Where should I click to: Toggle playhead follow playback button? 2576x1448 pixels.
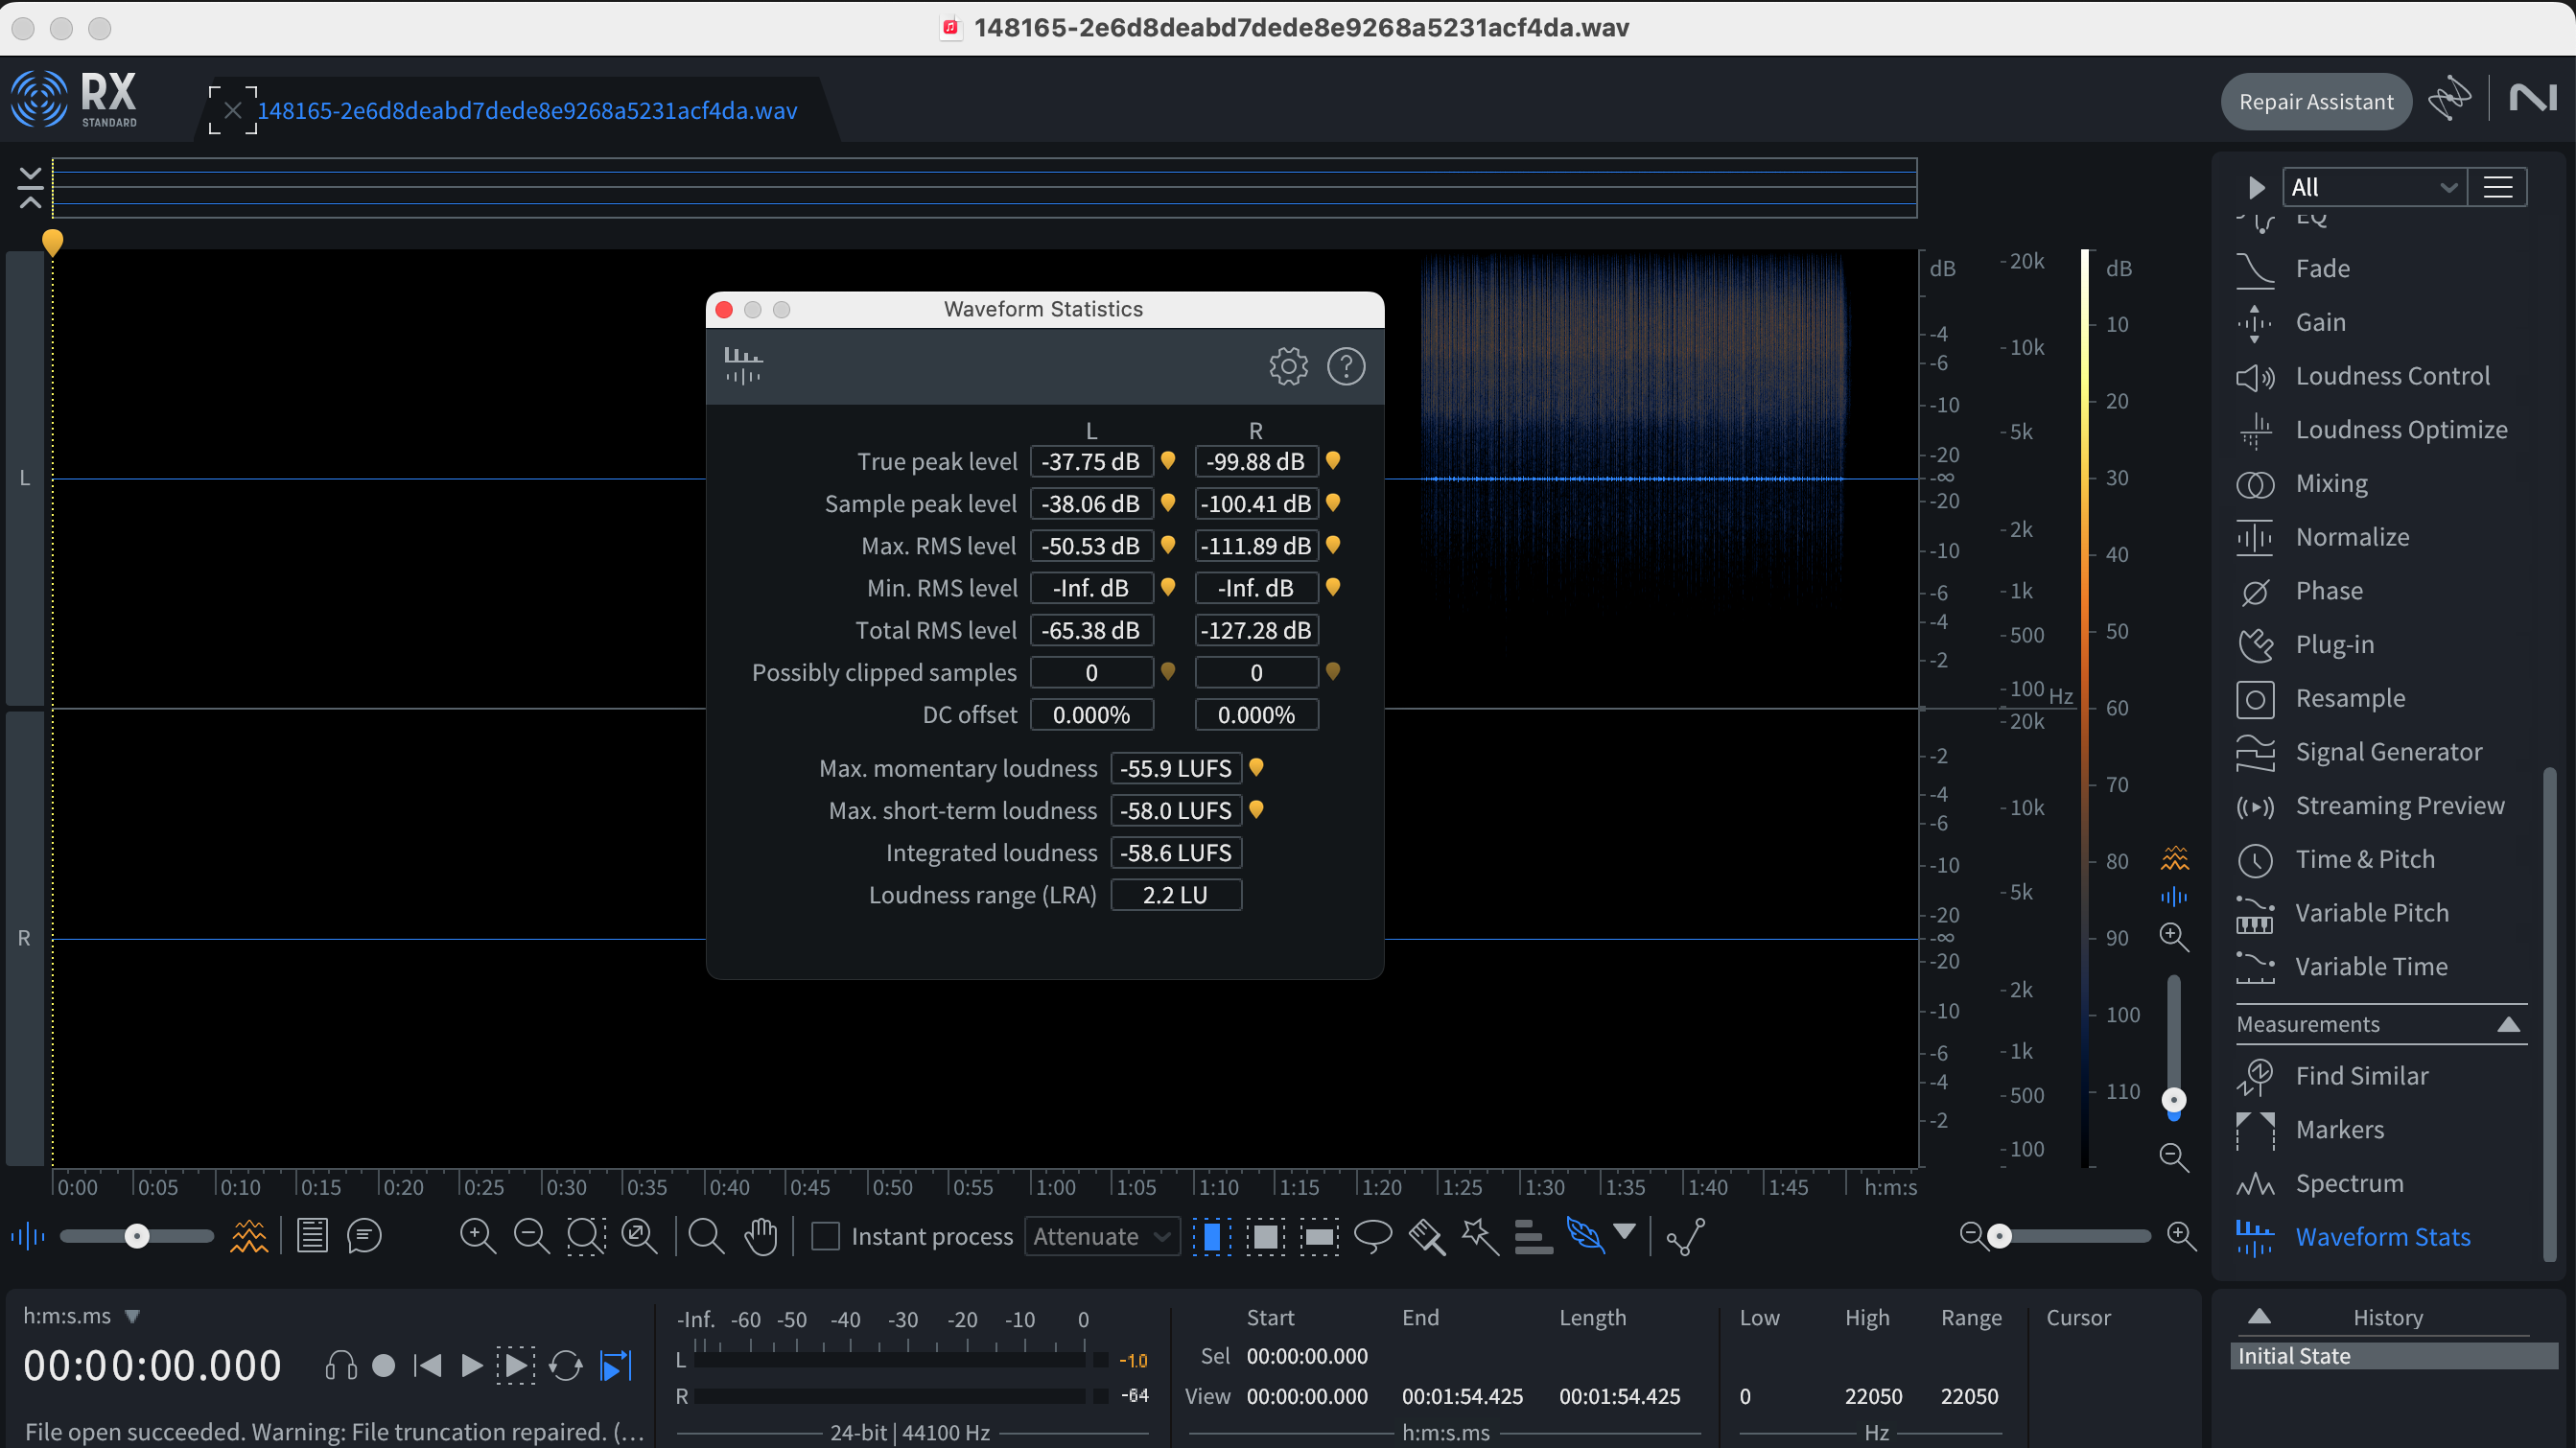click(x=616, y=1365)
